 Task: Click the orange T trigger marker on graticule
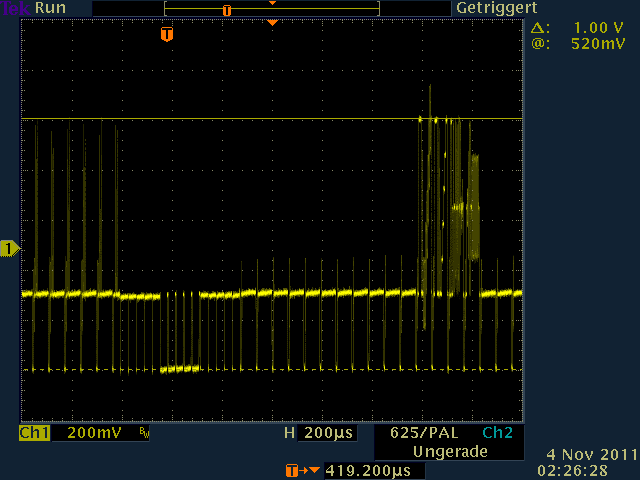(x=167, y=35)
